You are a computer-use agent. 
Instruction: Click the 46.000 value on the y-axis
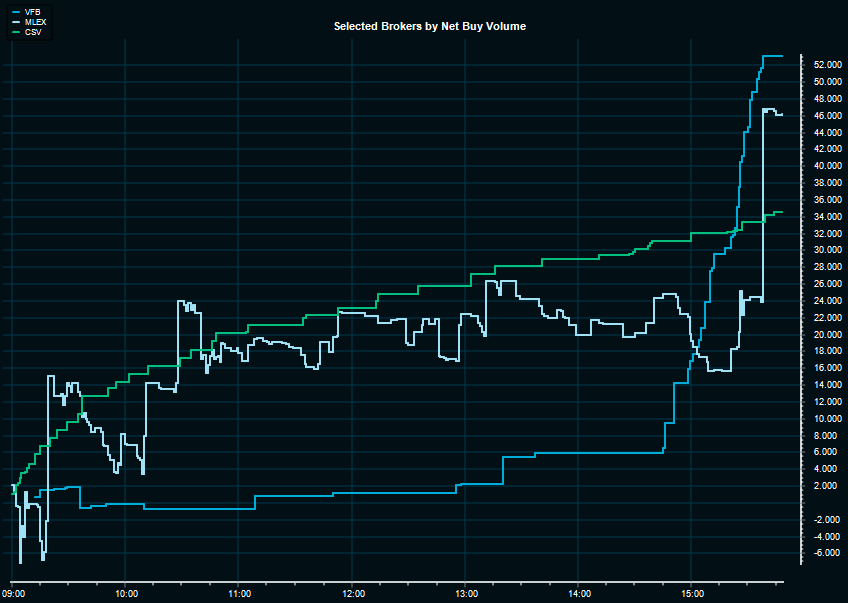[x=826, y=116]
